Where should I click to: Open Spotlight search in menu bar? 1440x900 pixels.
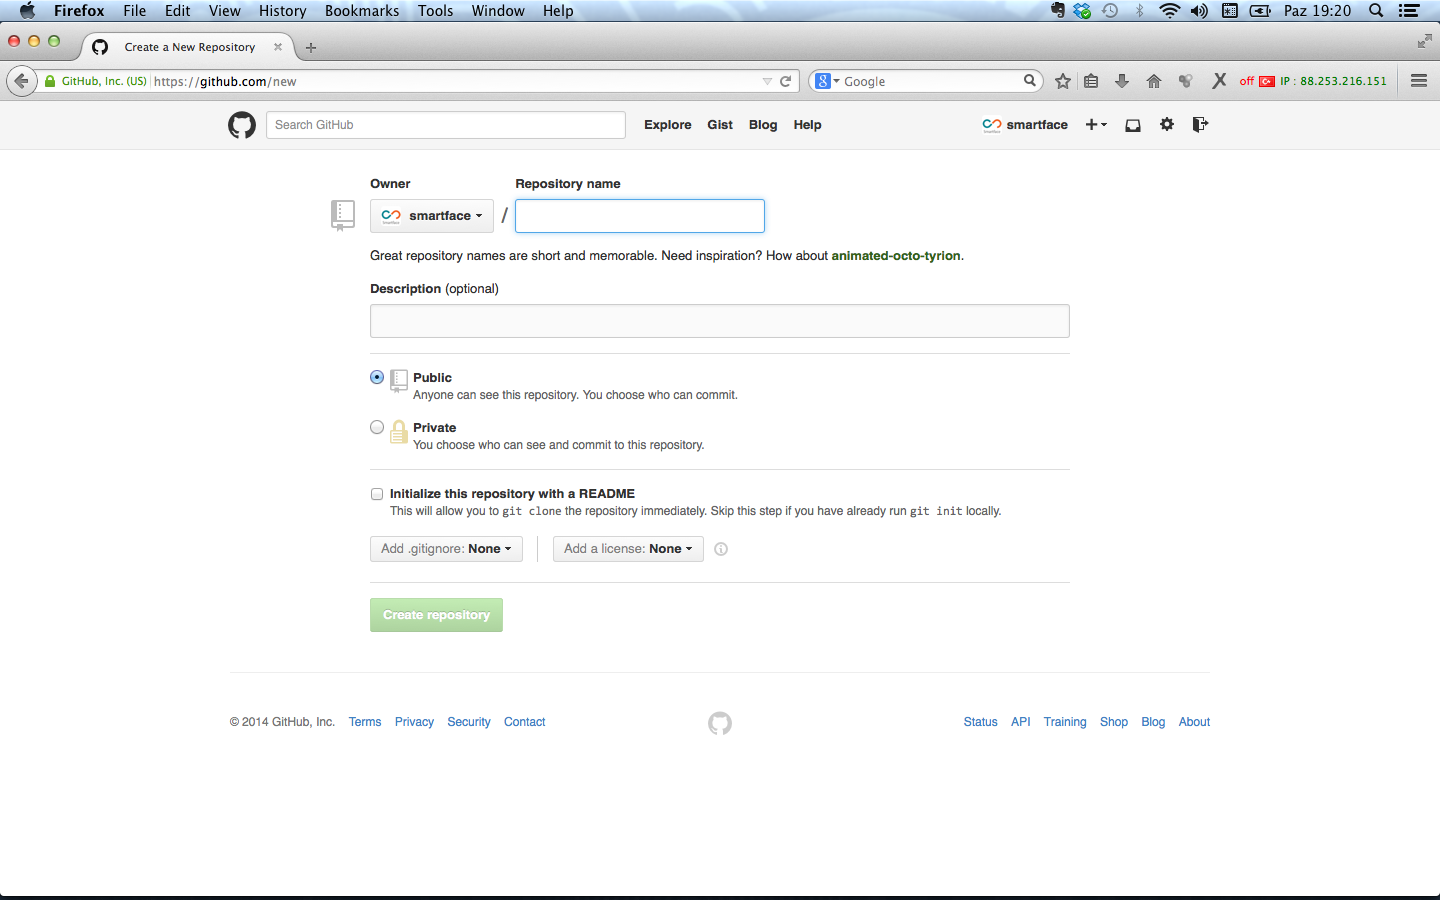[x=1376, y=11]
